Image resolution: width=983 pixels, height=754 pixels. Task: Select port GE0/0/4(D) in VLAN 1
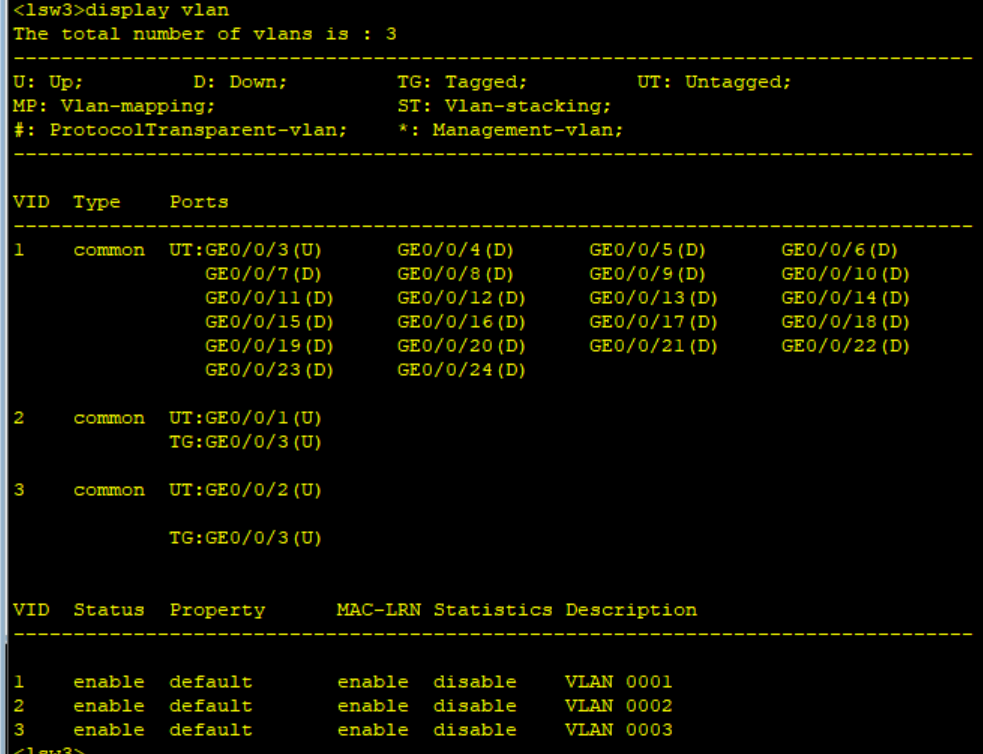point(461,250)
